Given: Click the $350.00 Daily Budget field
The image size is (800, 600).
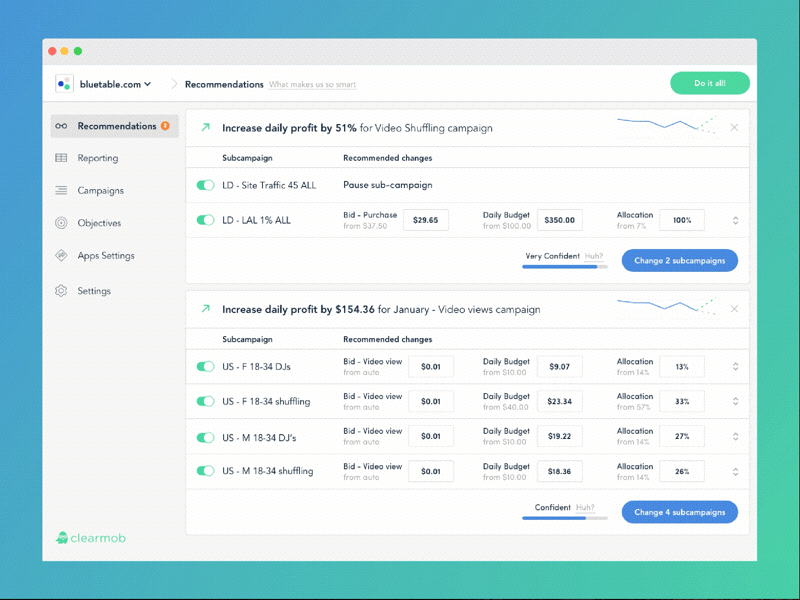Looking at the screenshot, I should point(560,220).
